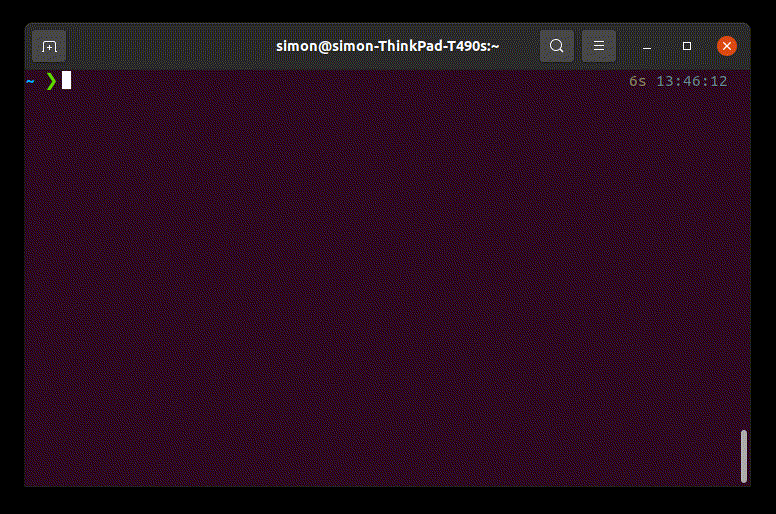Open the terminal search tool
Viewport: 776px width, 514px height.
pos(557,46)
